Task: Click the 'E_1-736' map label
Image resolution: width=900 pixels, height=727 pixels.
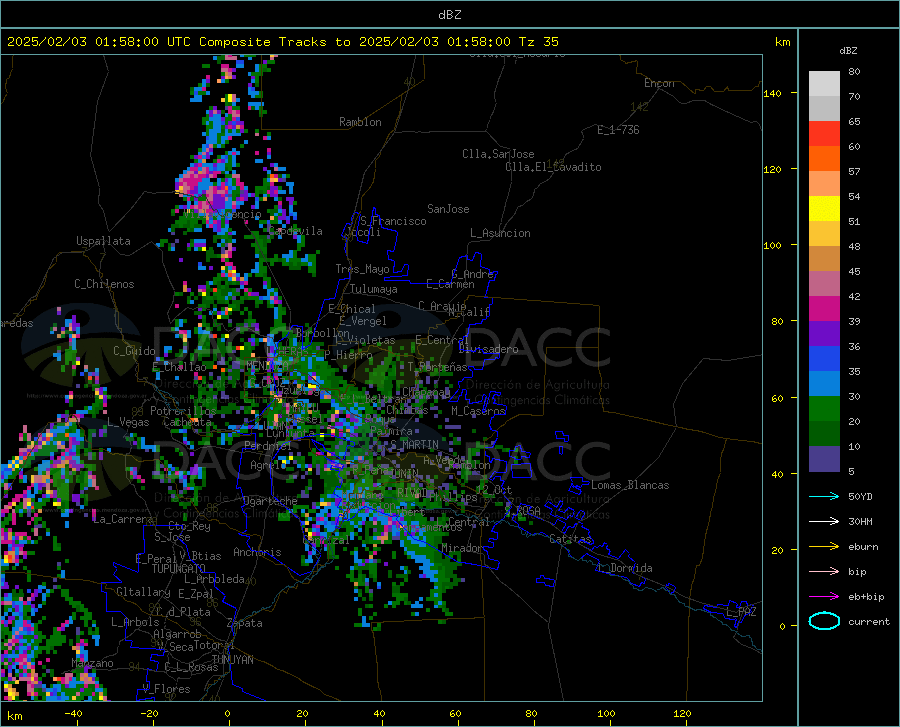Action: pos(618,130)
